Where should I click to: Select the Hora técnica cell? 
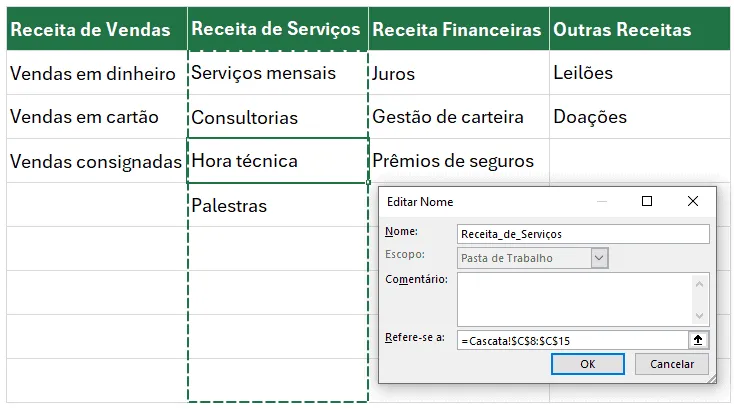pos(278,161)
